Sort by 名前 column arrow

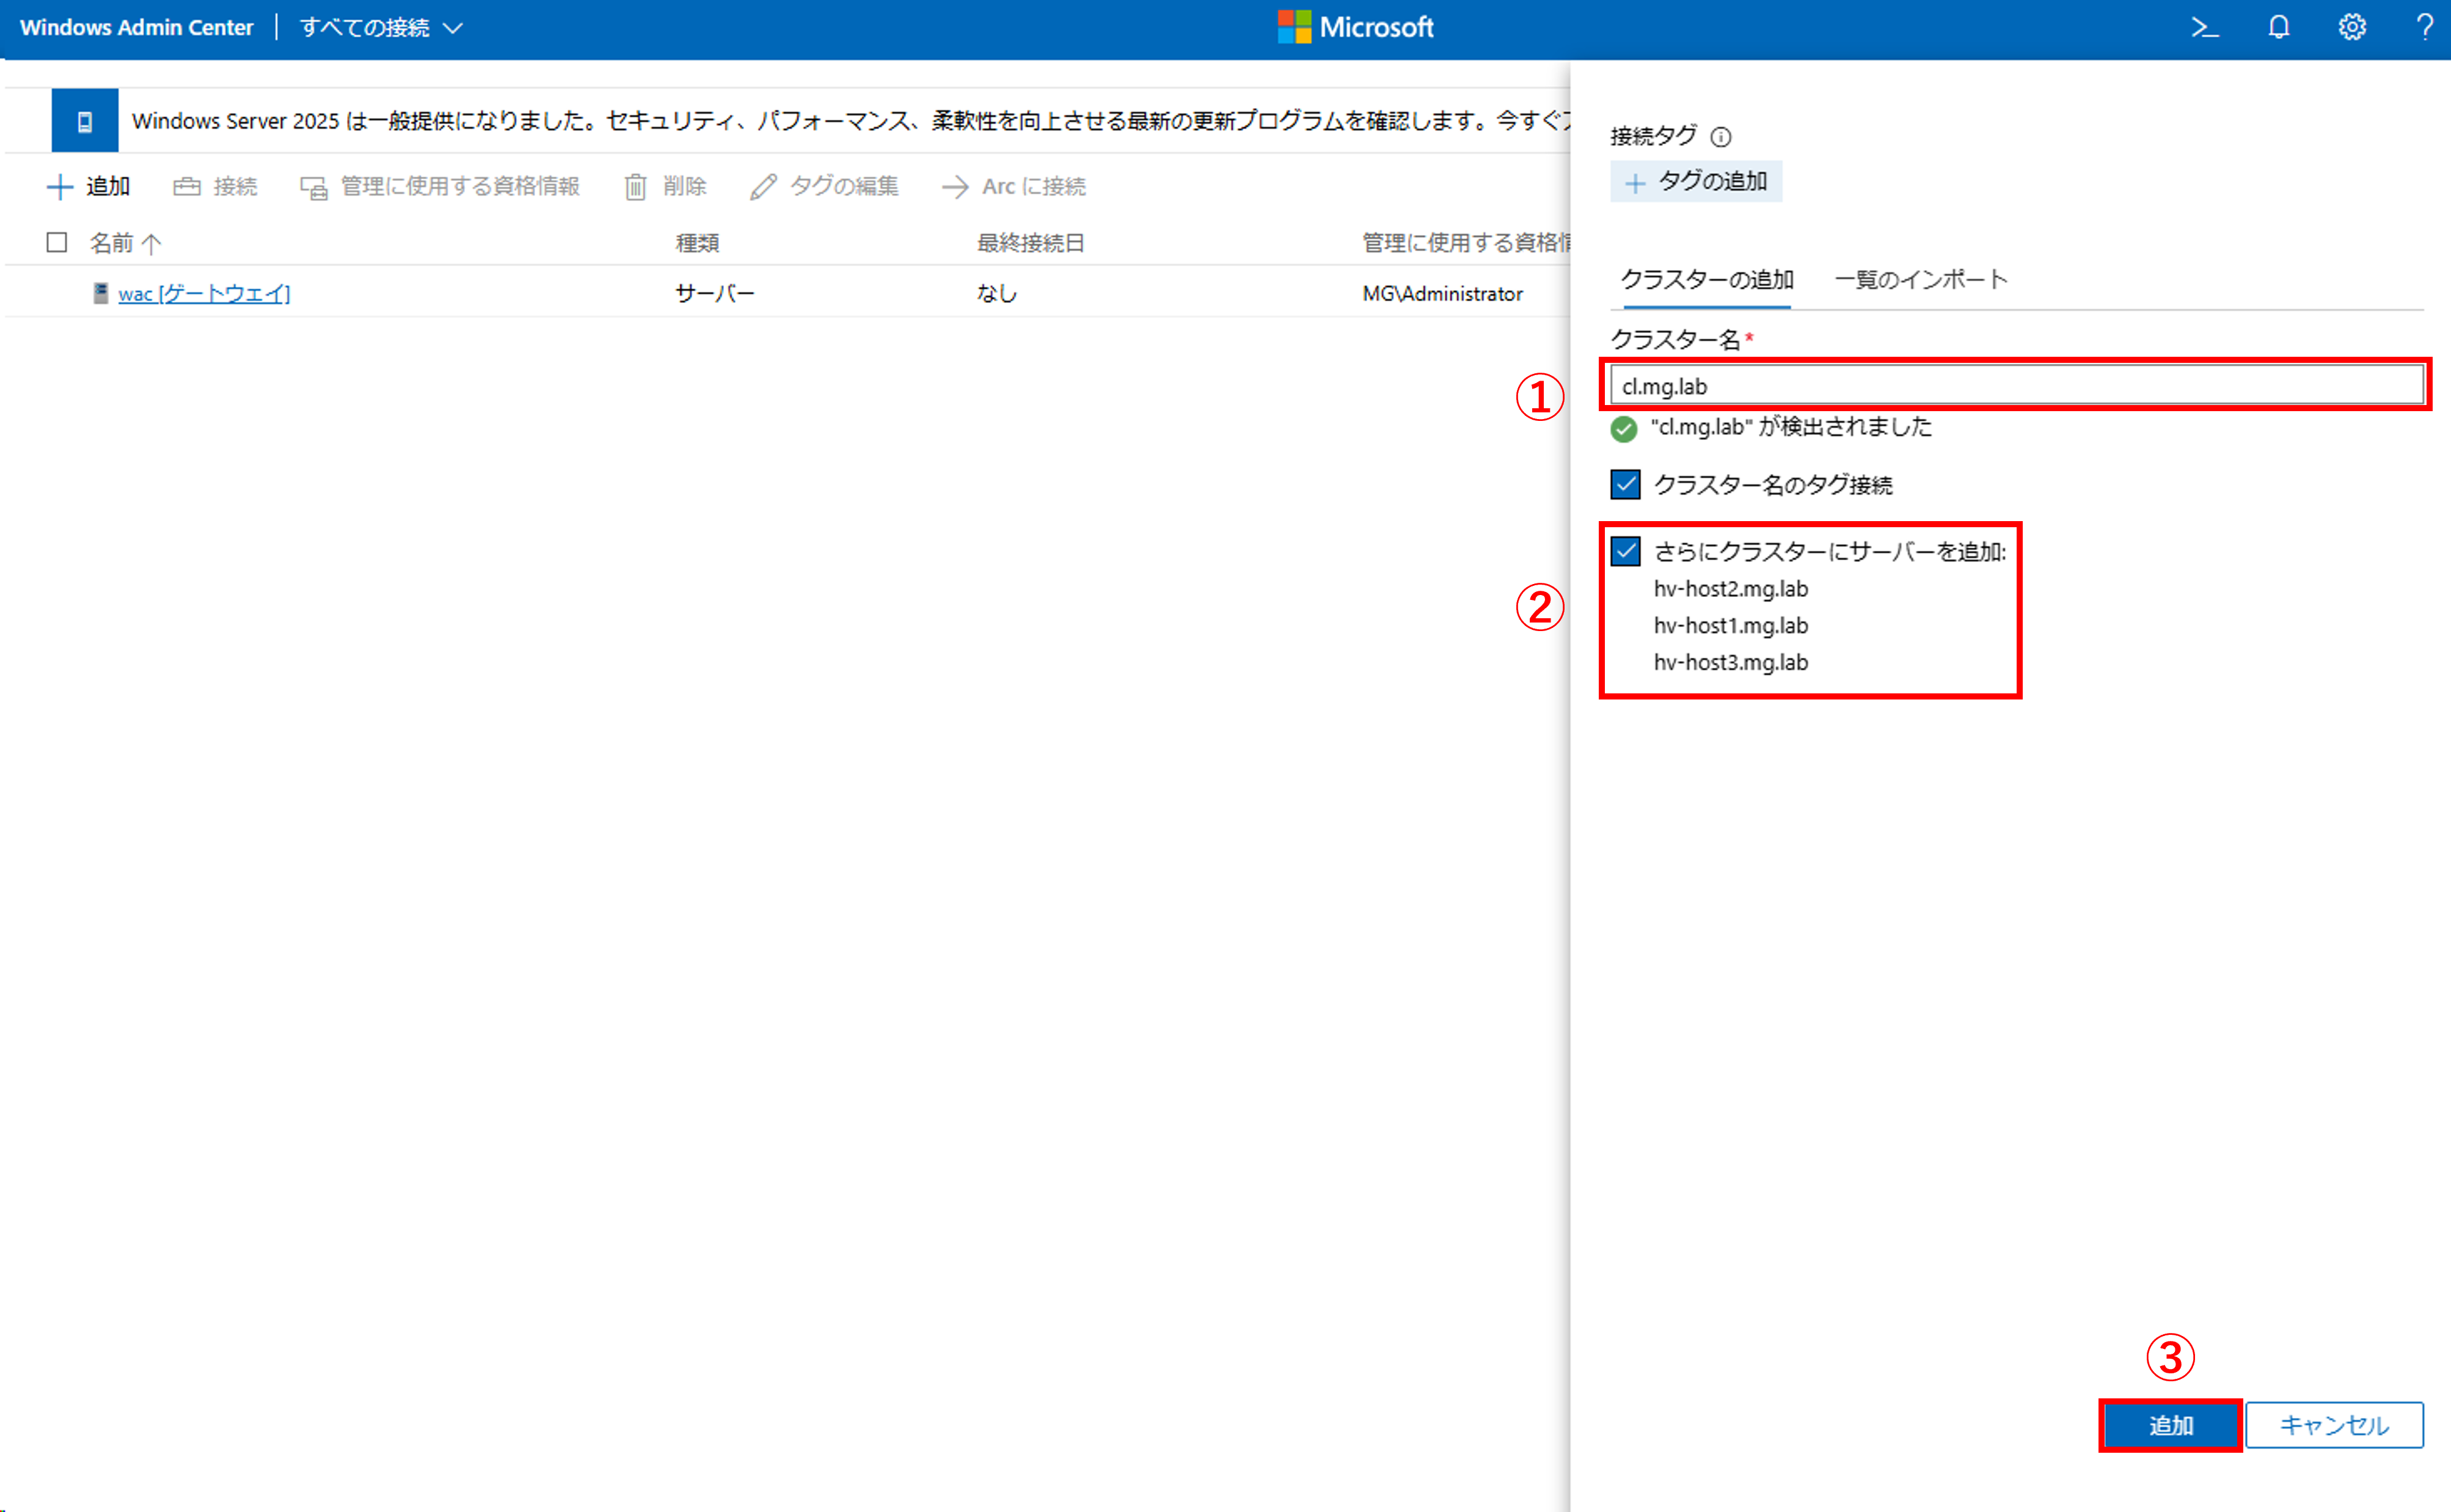(x=152, y=243)
